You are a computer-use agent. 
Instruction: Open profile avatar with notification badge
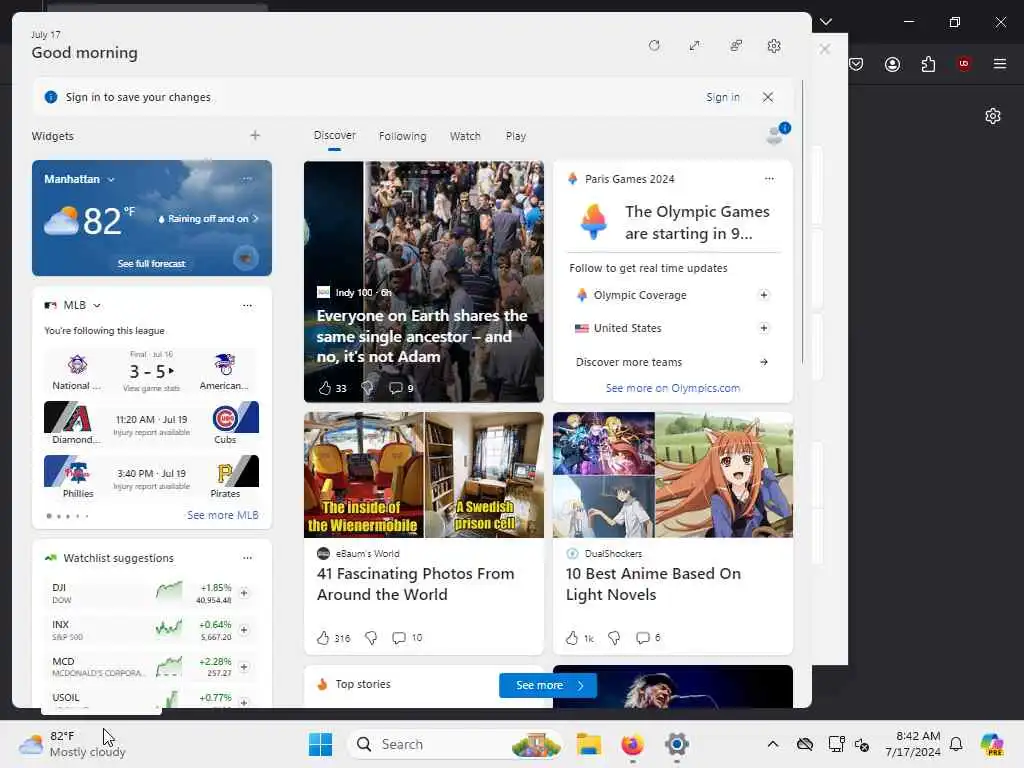pyautogui.click(x=777, y=134)
